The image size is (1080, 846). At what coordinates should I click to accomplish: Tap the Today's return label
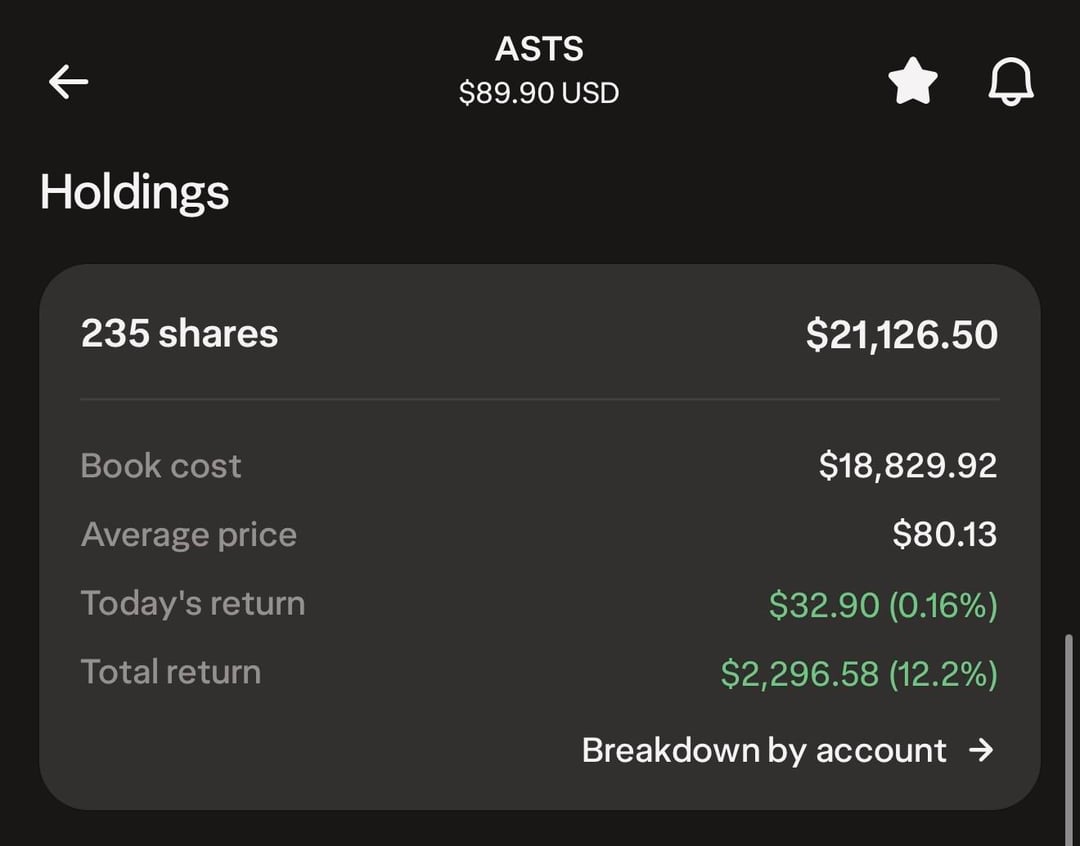pos(193,604)
